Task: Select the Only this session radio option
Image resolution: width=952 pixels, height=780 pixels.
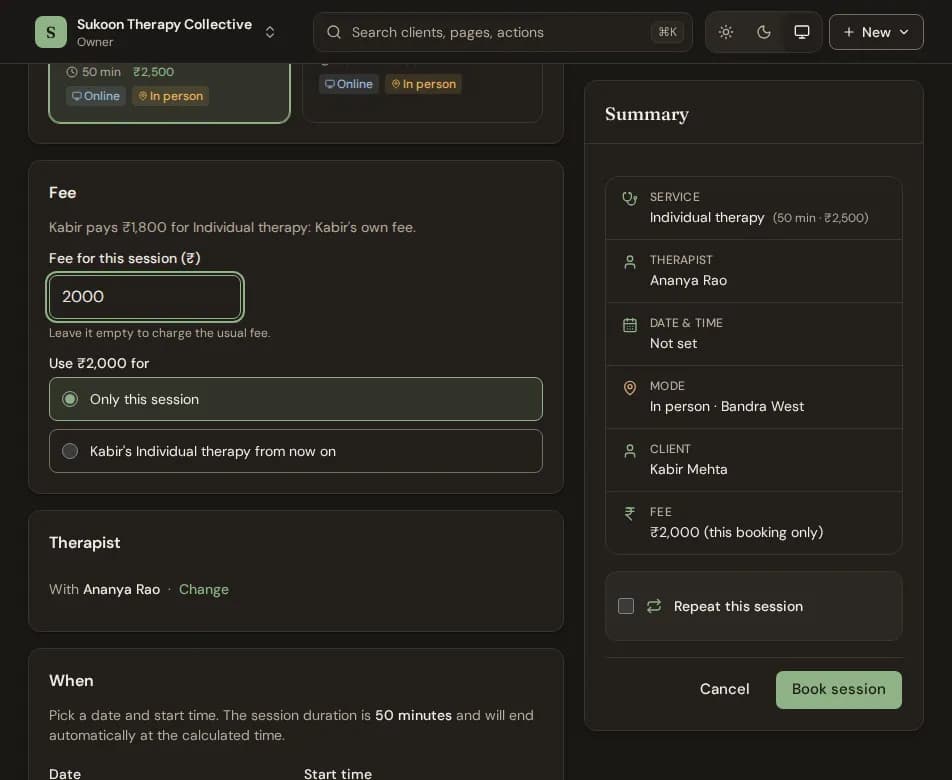Action: pos(296,399)
